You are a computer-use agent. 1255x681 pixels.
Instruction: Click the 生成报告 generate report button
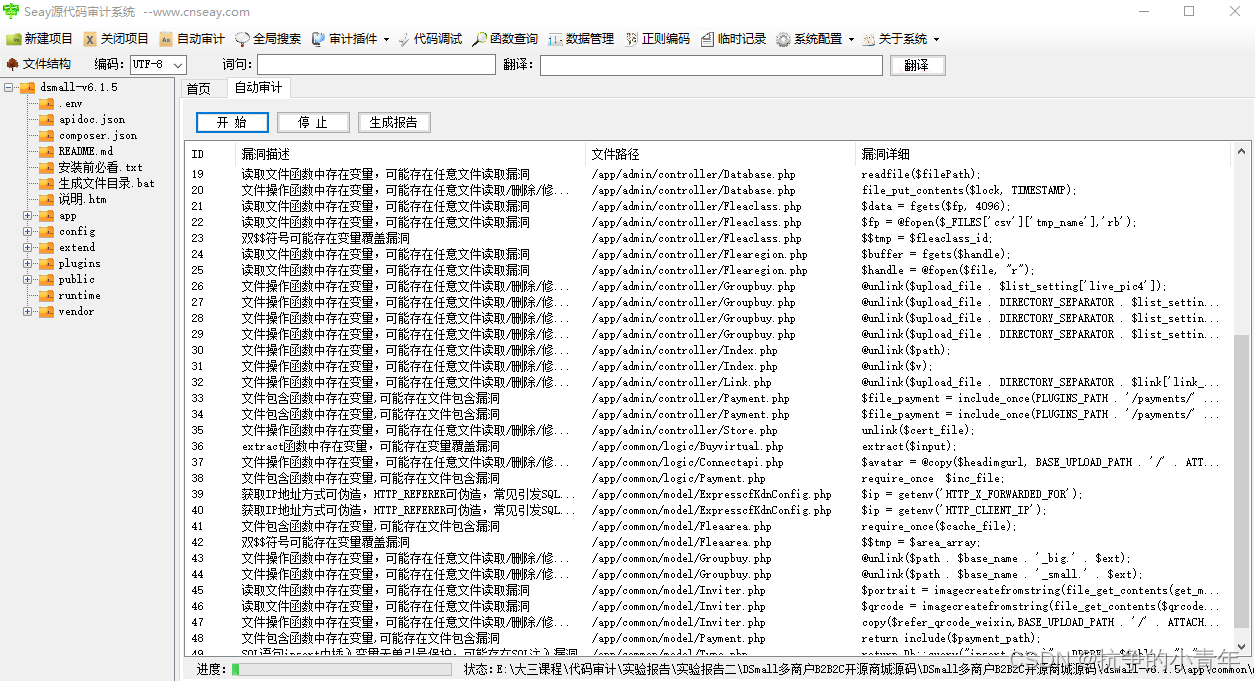click(x=394, y=122)
